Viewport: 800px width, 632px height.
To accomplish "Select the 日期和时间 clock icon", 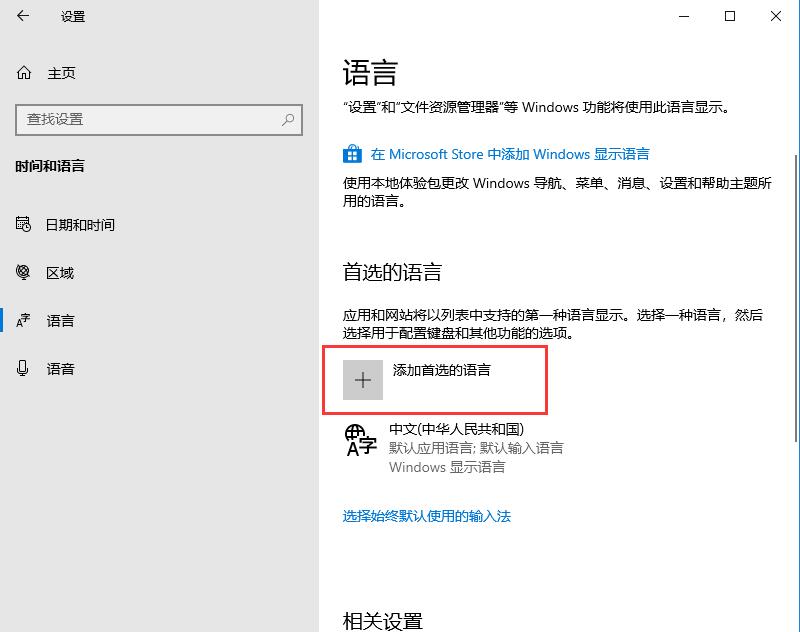I will pyautogui.click(x=24, y=224).
